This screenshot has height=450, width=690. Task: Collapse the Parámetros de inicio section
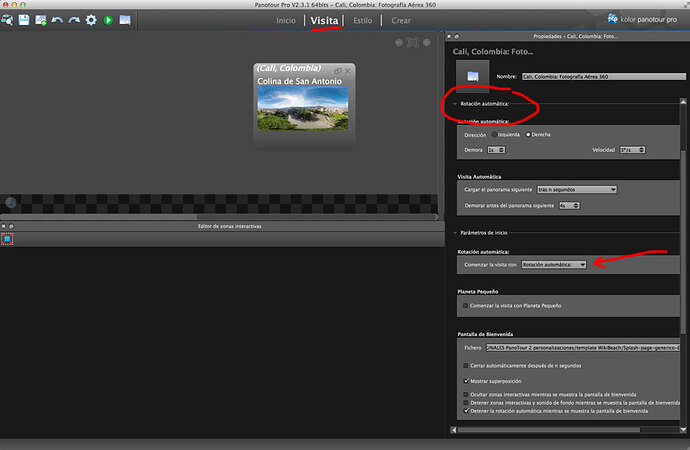pyautogui.click(x=455, y=233)
